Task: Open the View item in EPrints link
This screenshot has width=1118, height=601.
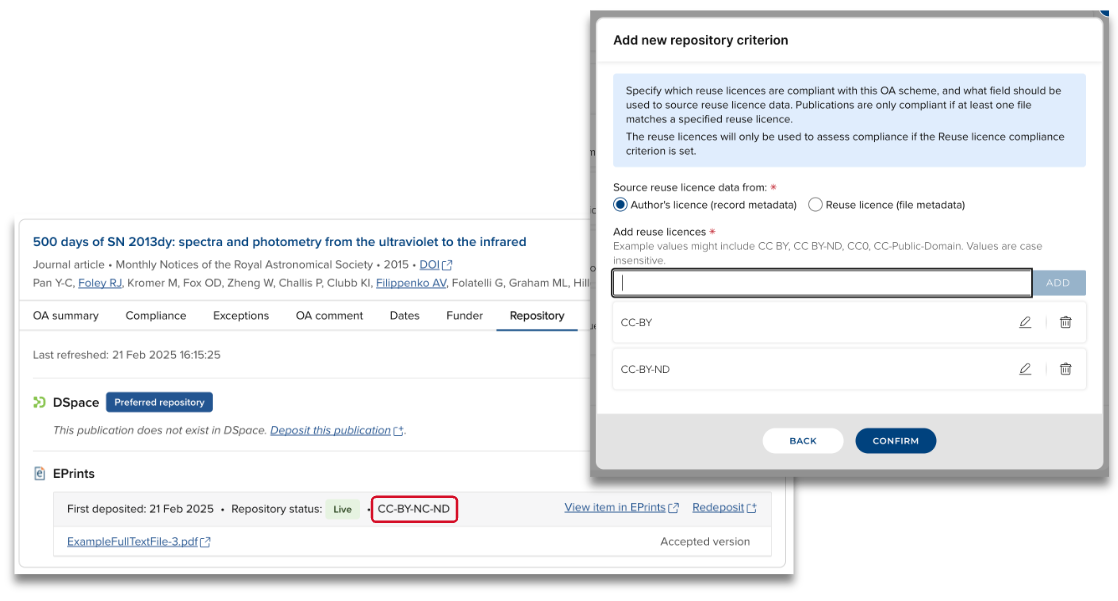Action: tap(615, 508)
